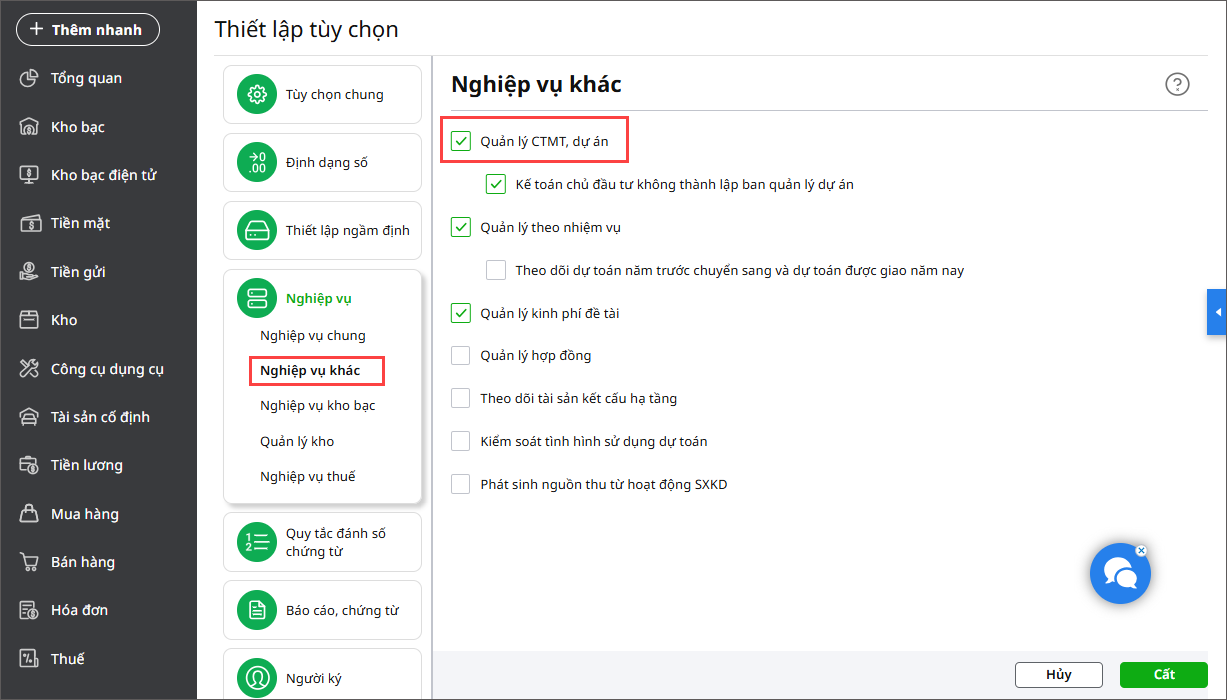The width and height of the screenshot is (1227, 700).
Task: Click the green Cất save button
Action: [1164, 675]
